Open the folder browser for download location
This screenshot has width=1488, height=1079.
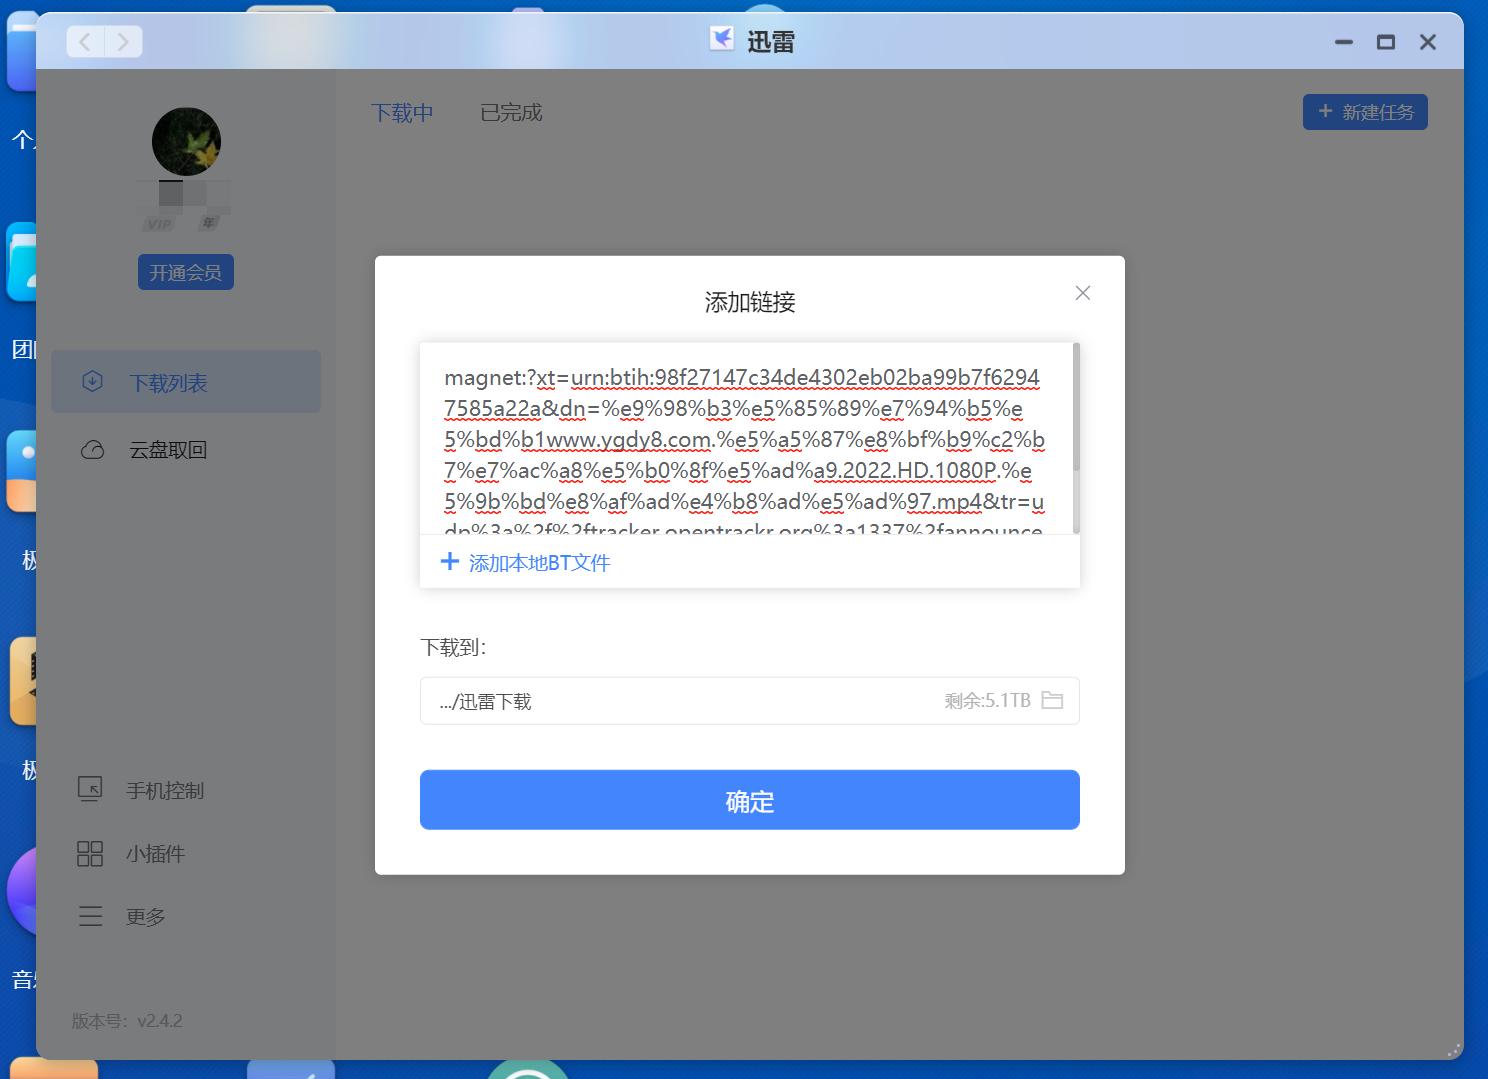click(1052, 700)
